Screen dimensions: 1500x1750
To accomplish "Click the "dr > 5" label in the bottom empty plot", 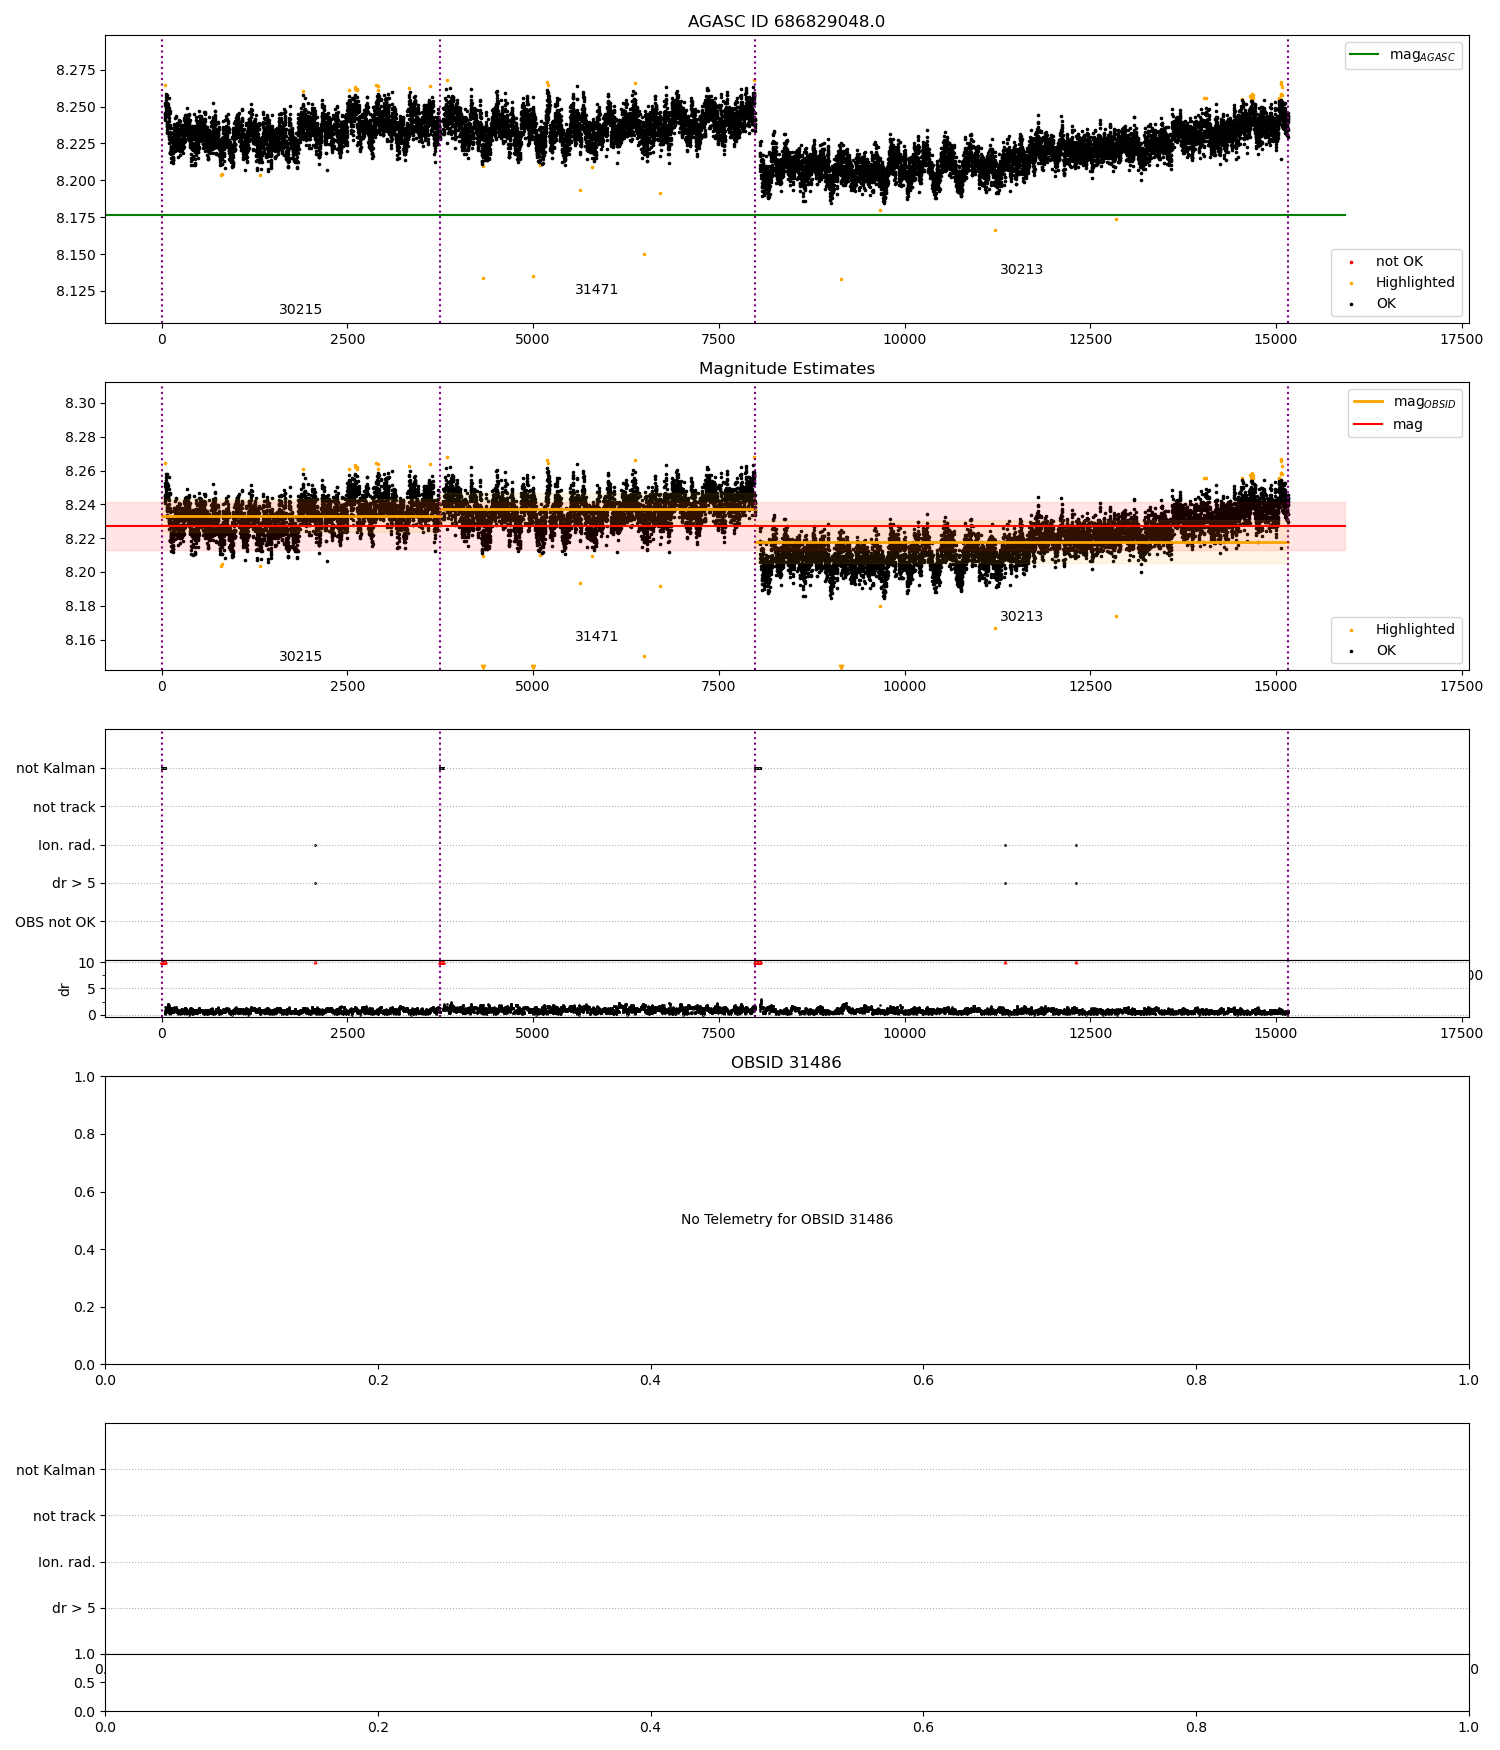I will [x=74, y=1608].
